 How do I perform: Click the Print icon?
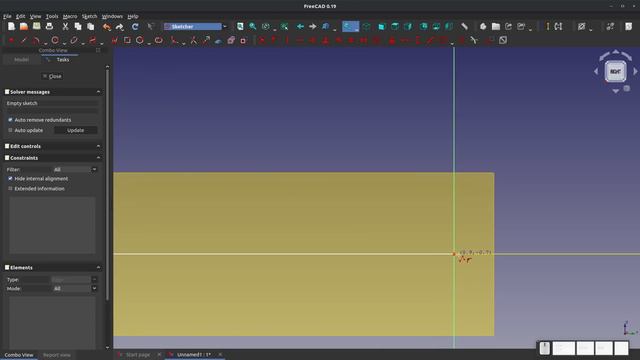(x=49, y=27)
